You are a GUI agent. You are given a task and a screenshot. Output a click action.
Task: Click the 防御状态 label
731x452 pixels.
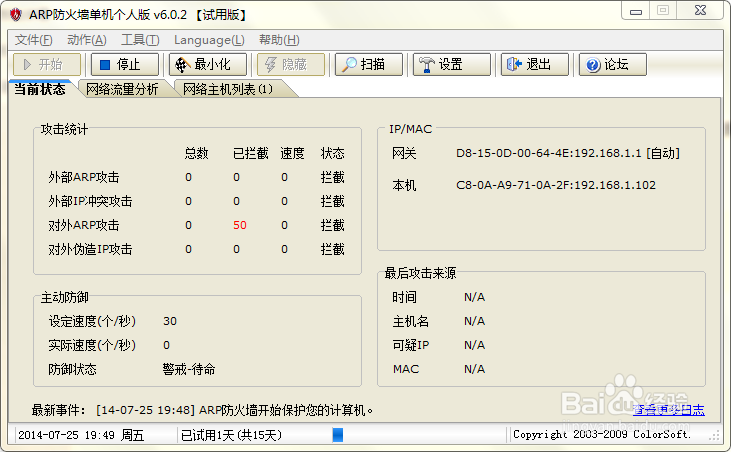[72, 370]
